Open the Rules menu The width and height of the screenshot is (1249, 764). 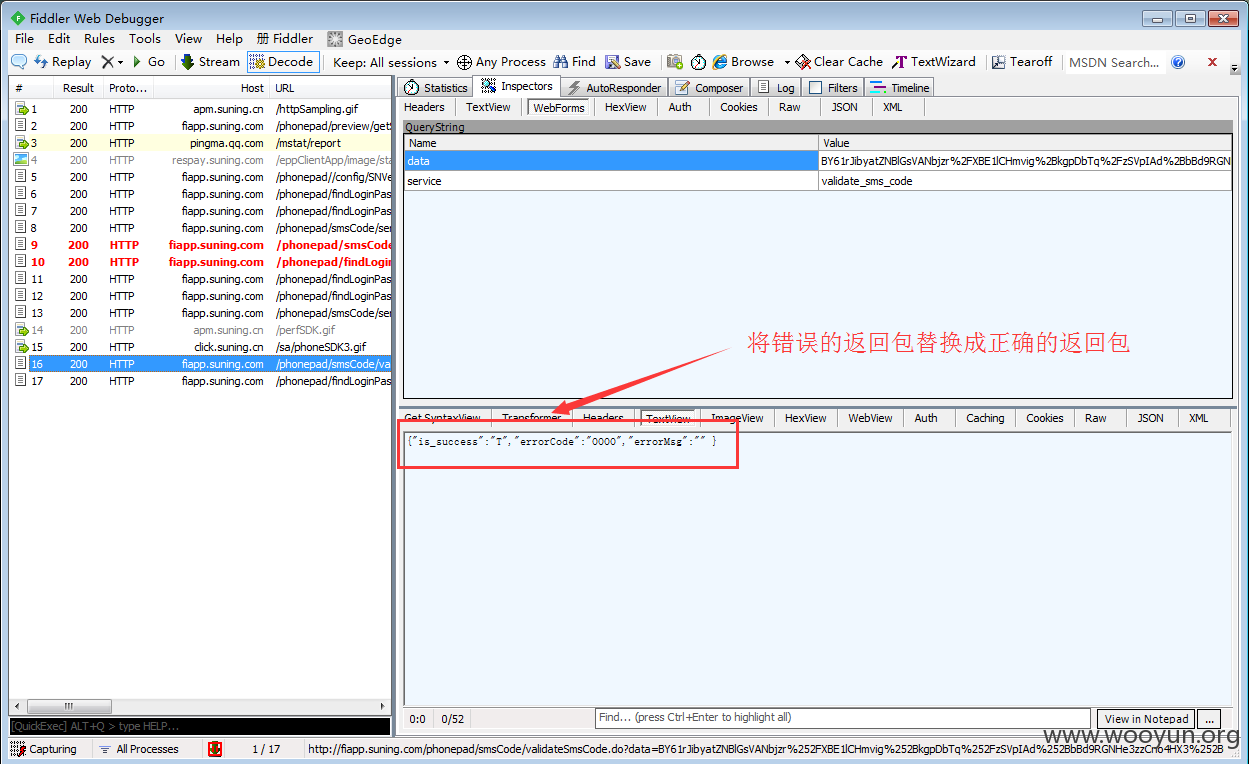(99, 39)
